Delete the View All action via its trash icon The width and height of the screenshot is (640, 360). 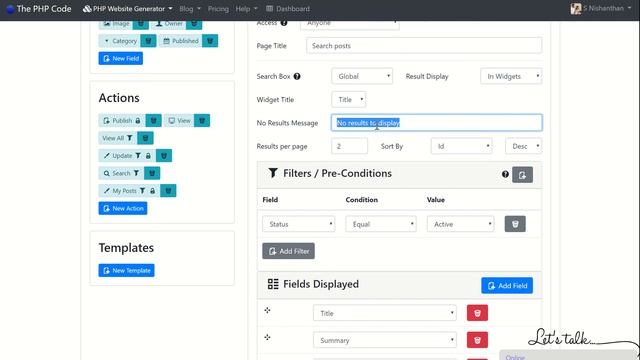[x=145, y=138]
